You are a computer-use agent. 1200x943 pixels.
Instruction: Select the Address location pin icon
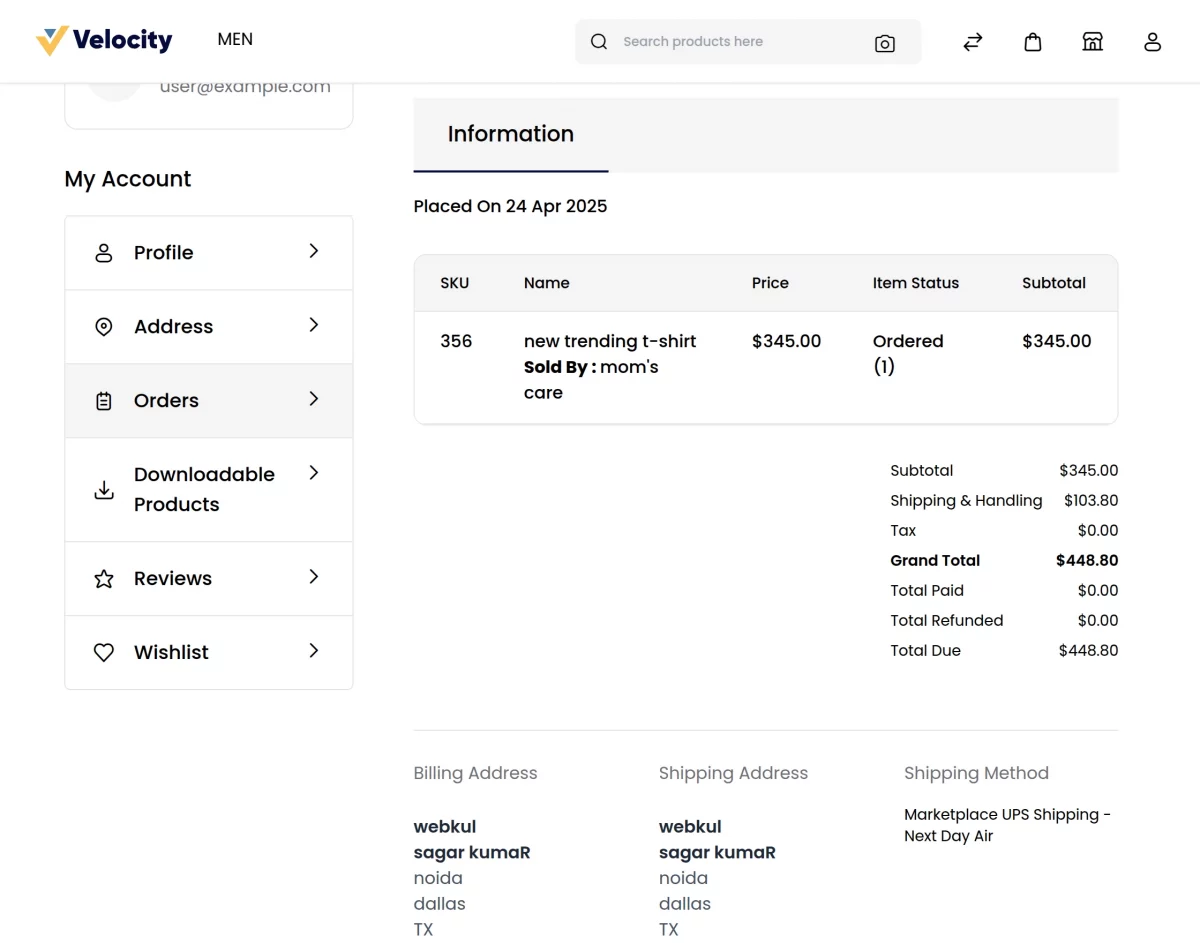[x=104, y=326]
